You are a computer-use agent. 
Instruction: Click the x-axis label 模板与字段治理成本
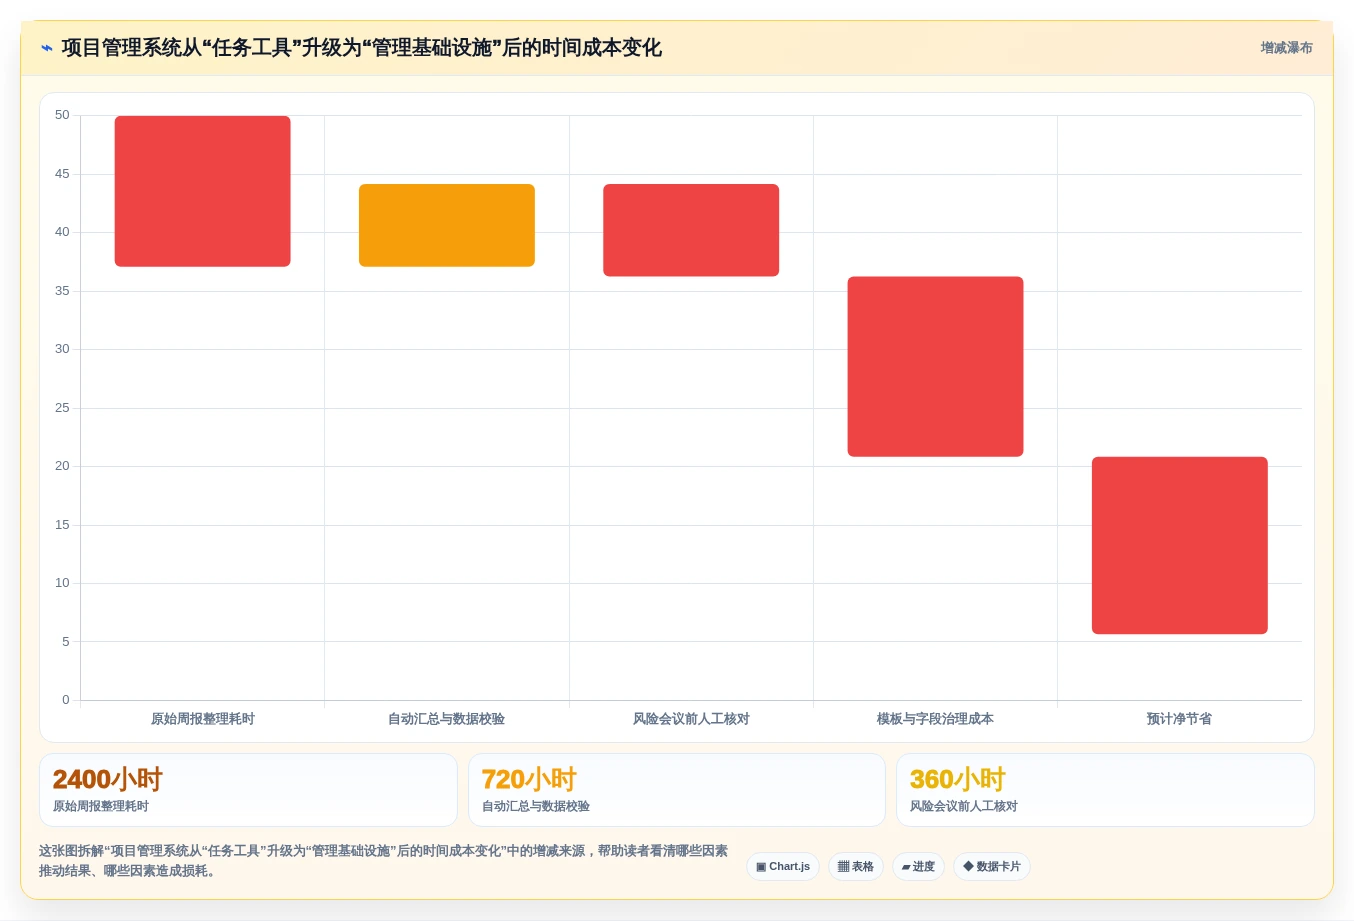(x=935, y=719)
